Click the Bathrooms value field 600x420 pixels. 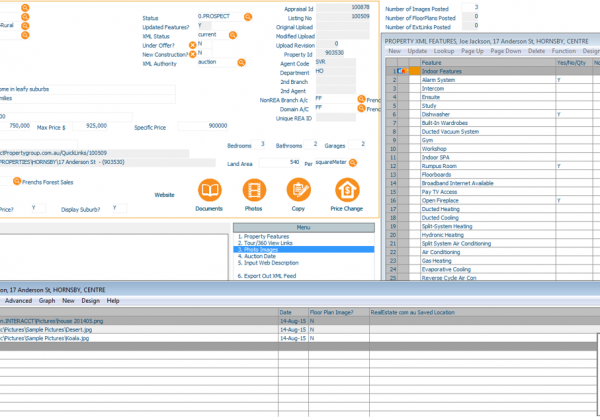pos(311,144)
